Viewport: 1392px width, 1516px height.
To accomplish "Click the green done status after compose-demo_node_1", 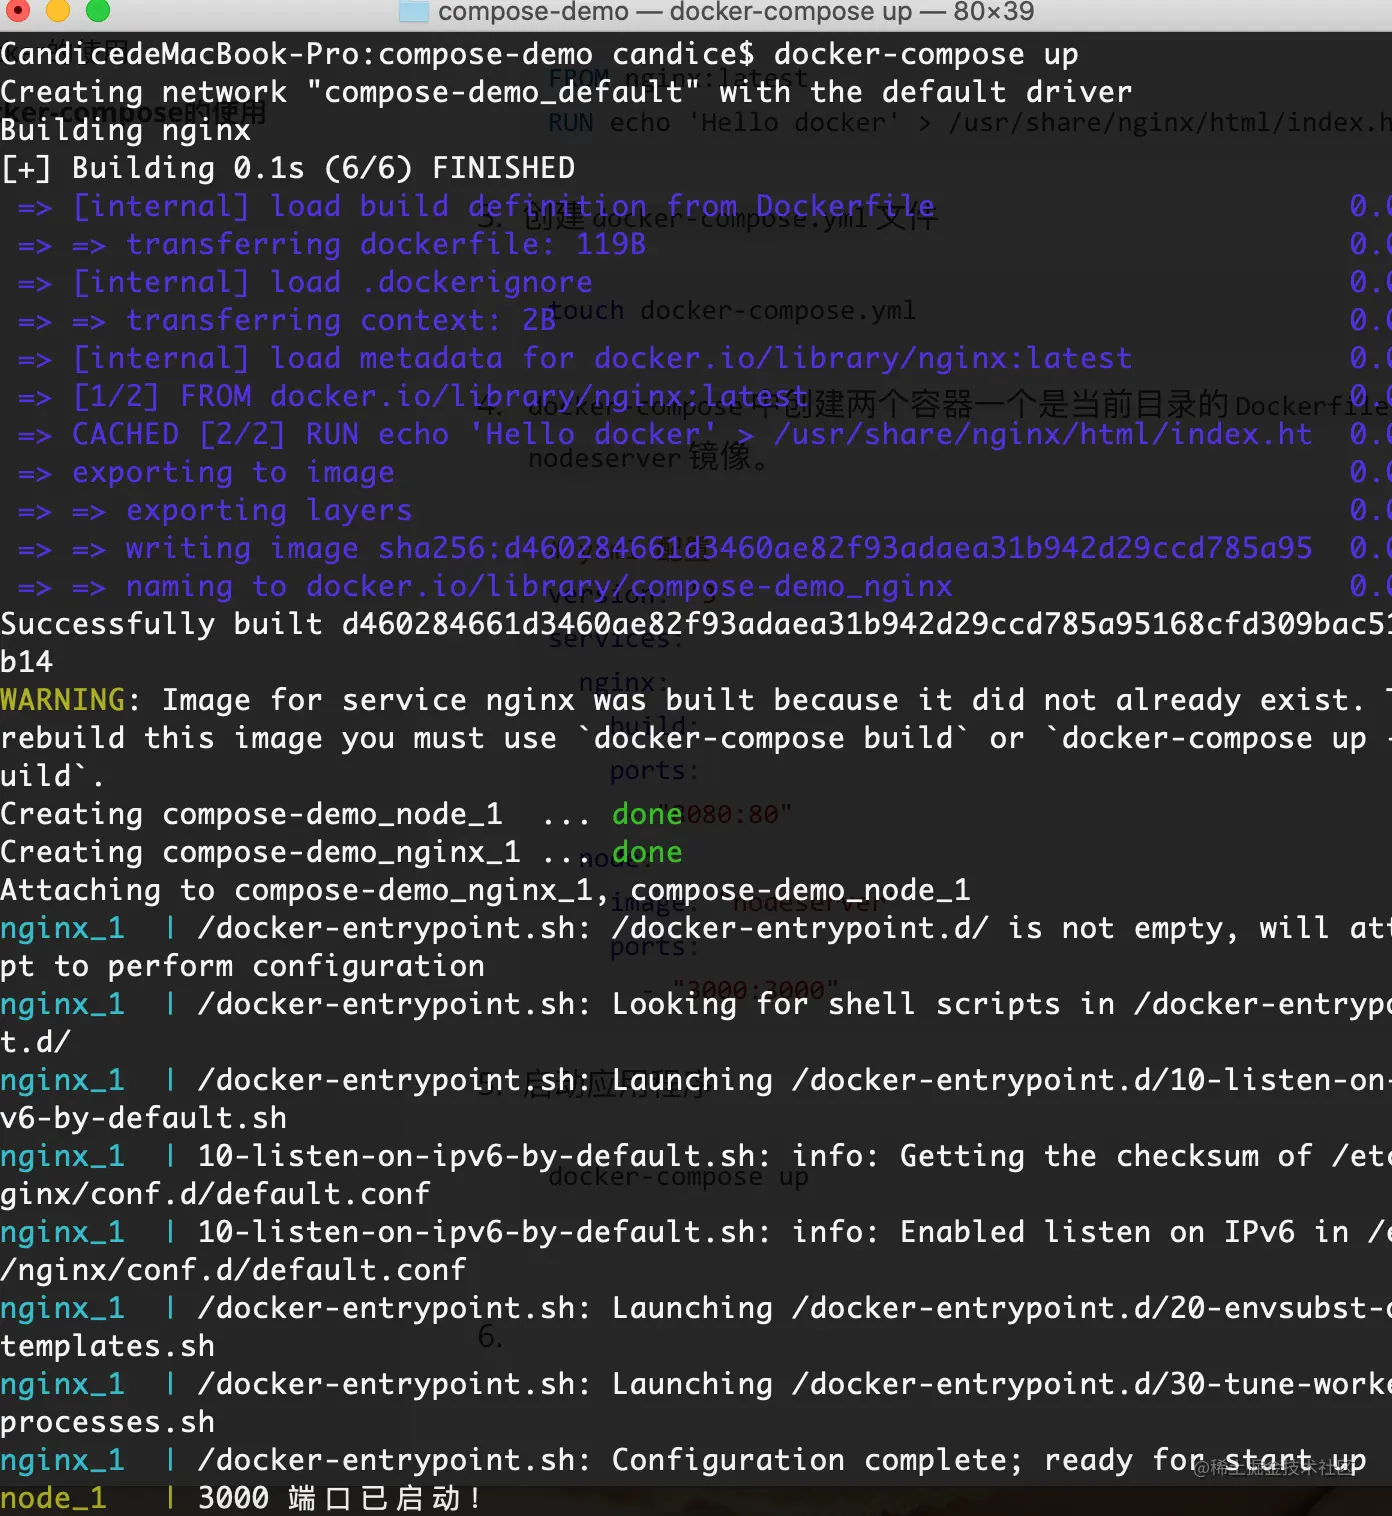I will [x=646, y=813].
